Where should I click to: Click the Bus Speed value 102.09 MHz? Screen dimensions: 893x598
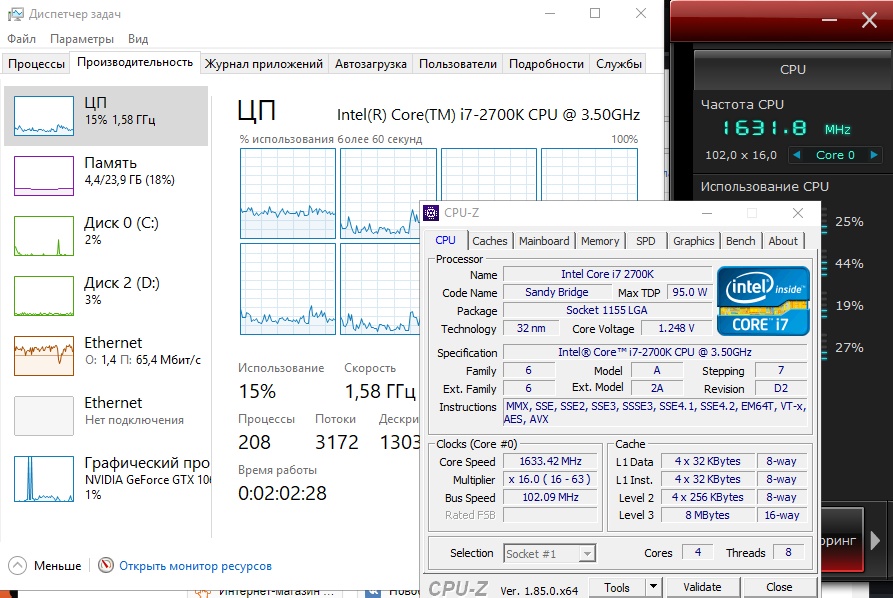click(x=550, y=497)
